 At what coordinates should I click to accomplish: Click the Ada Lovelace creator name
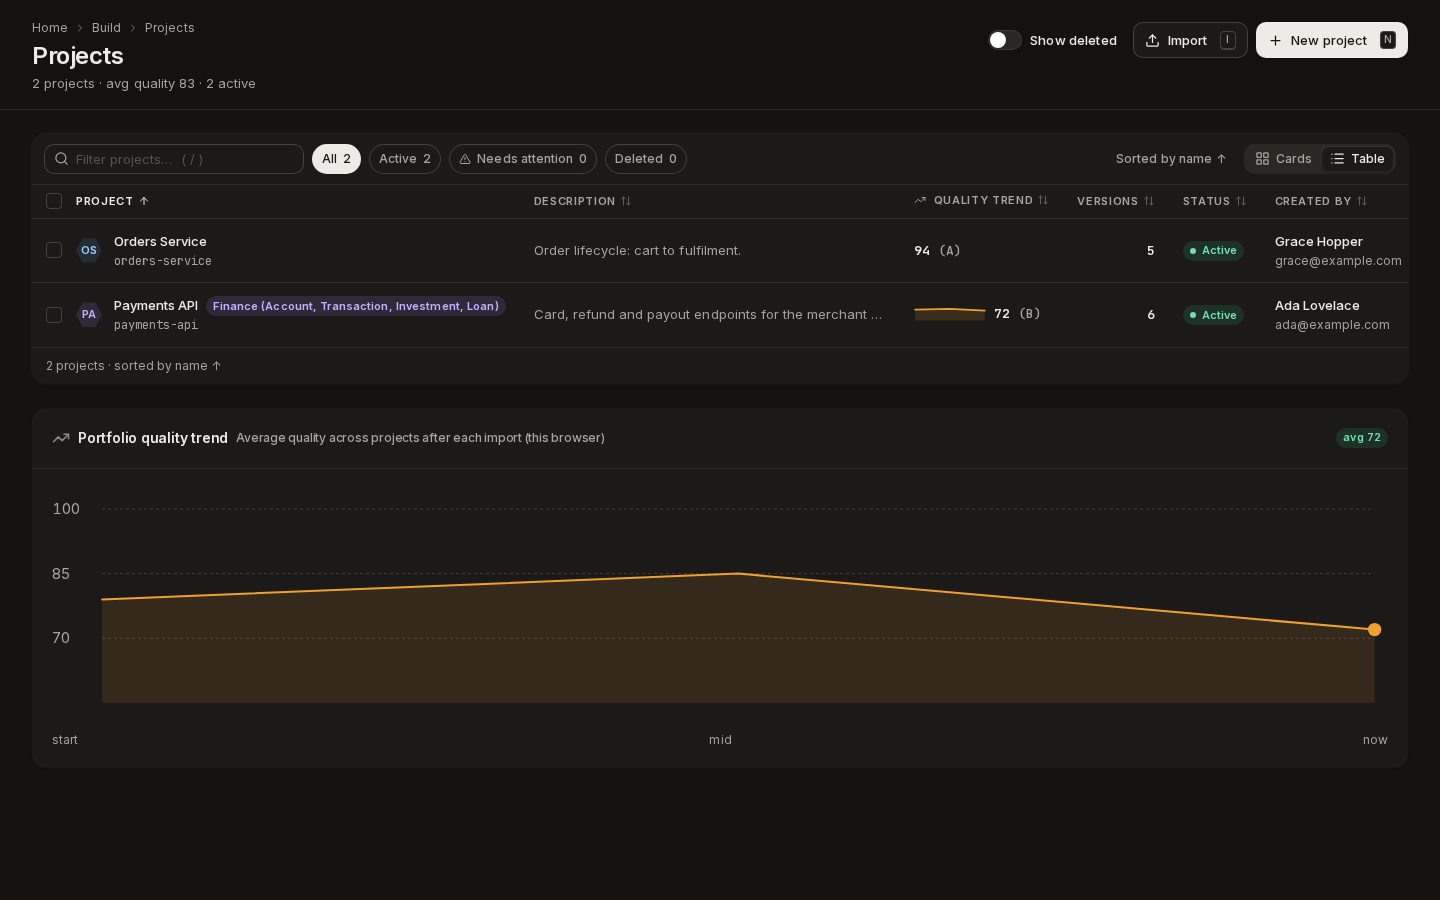point(1317,306)
